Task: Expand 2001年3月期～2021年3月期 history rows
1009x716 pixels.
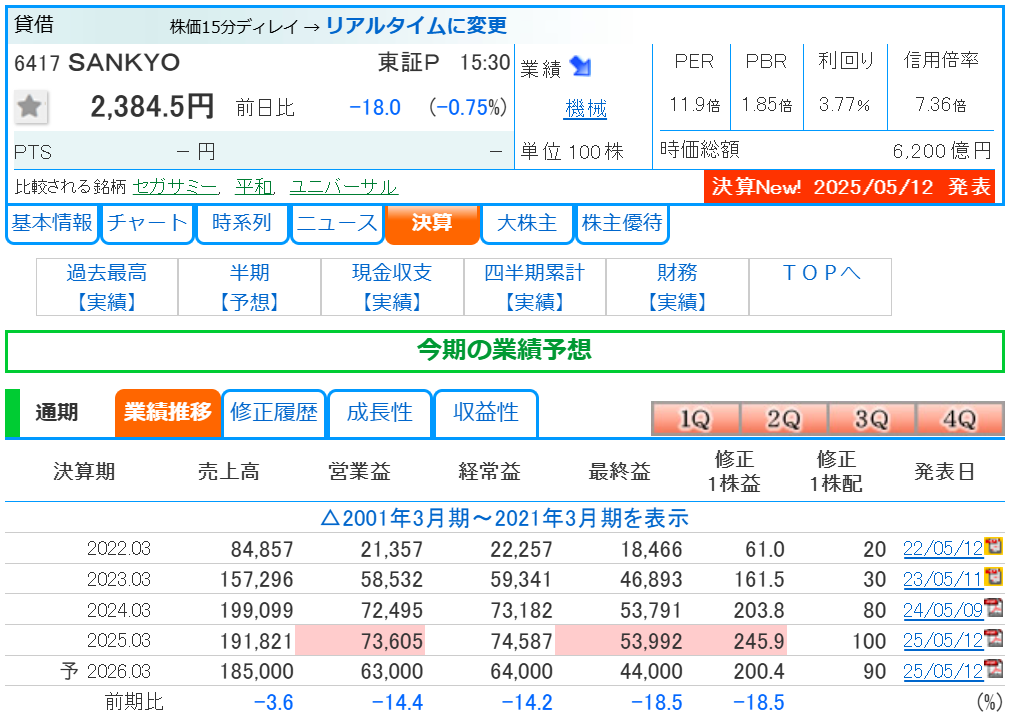Action: tap(504, 518)
